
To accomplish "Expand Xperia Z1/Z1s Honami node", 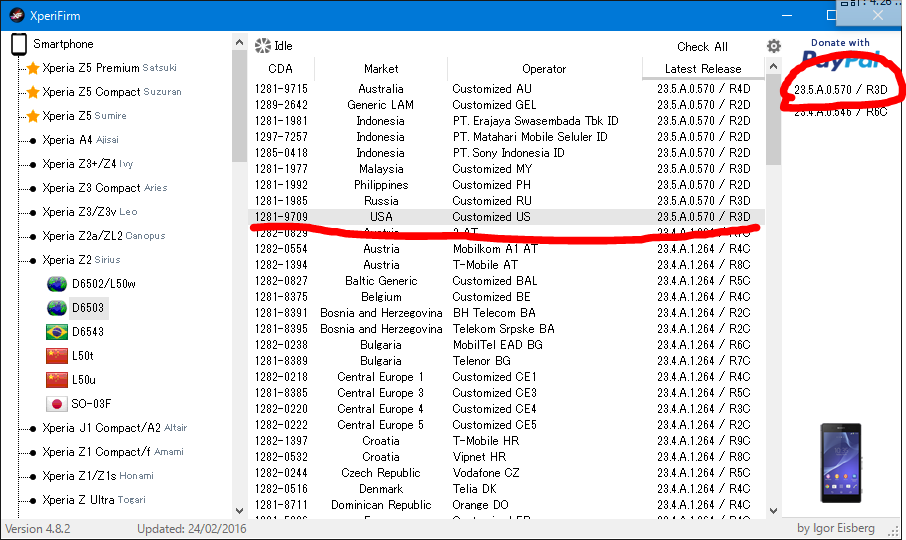I will (33, 477).
